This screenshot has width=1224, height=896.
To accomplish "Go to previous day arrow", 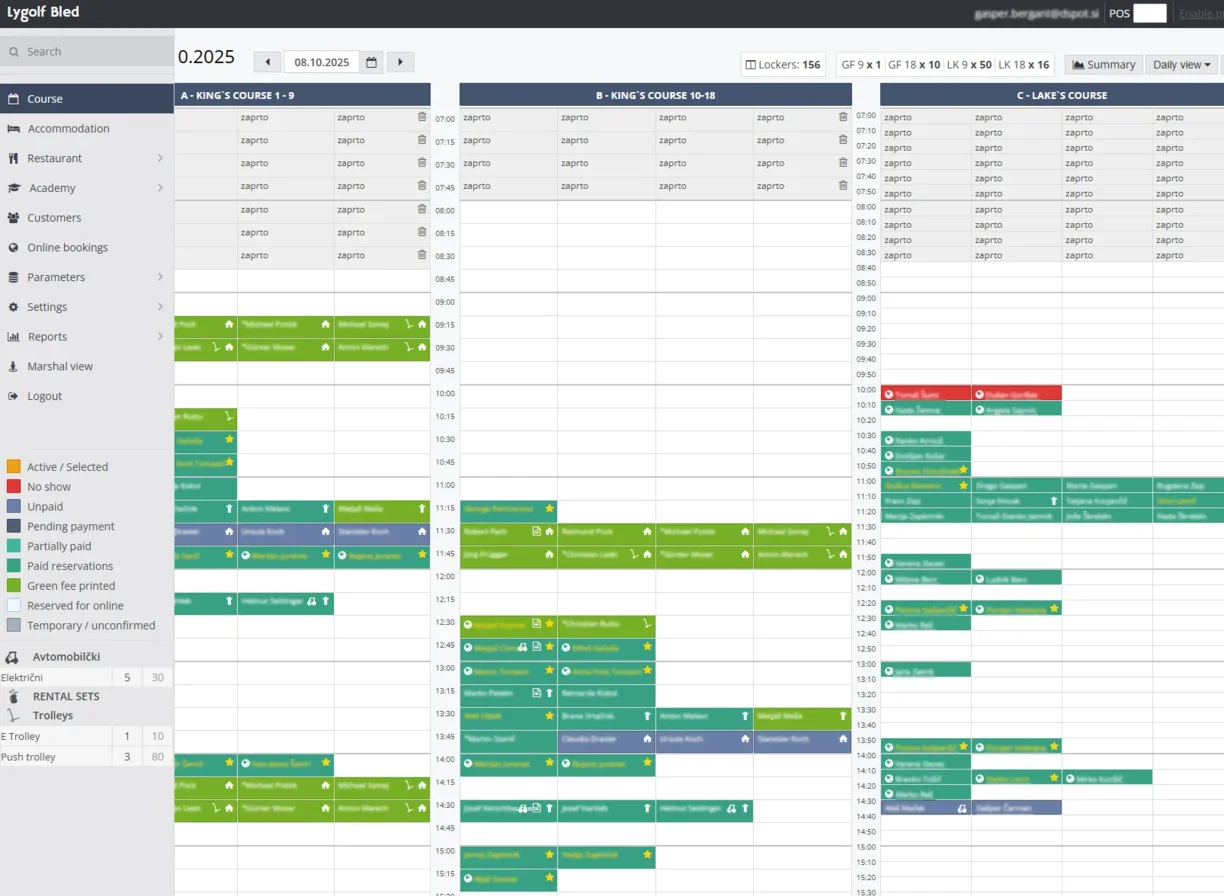I will click(x=267, y=62).
